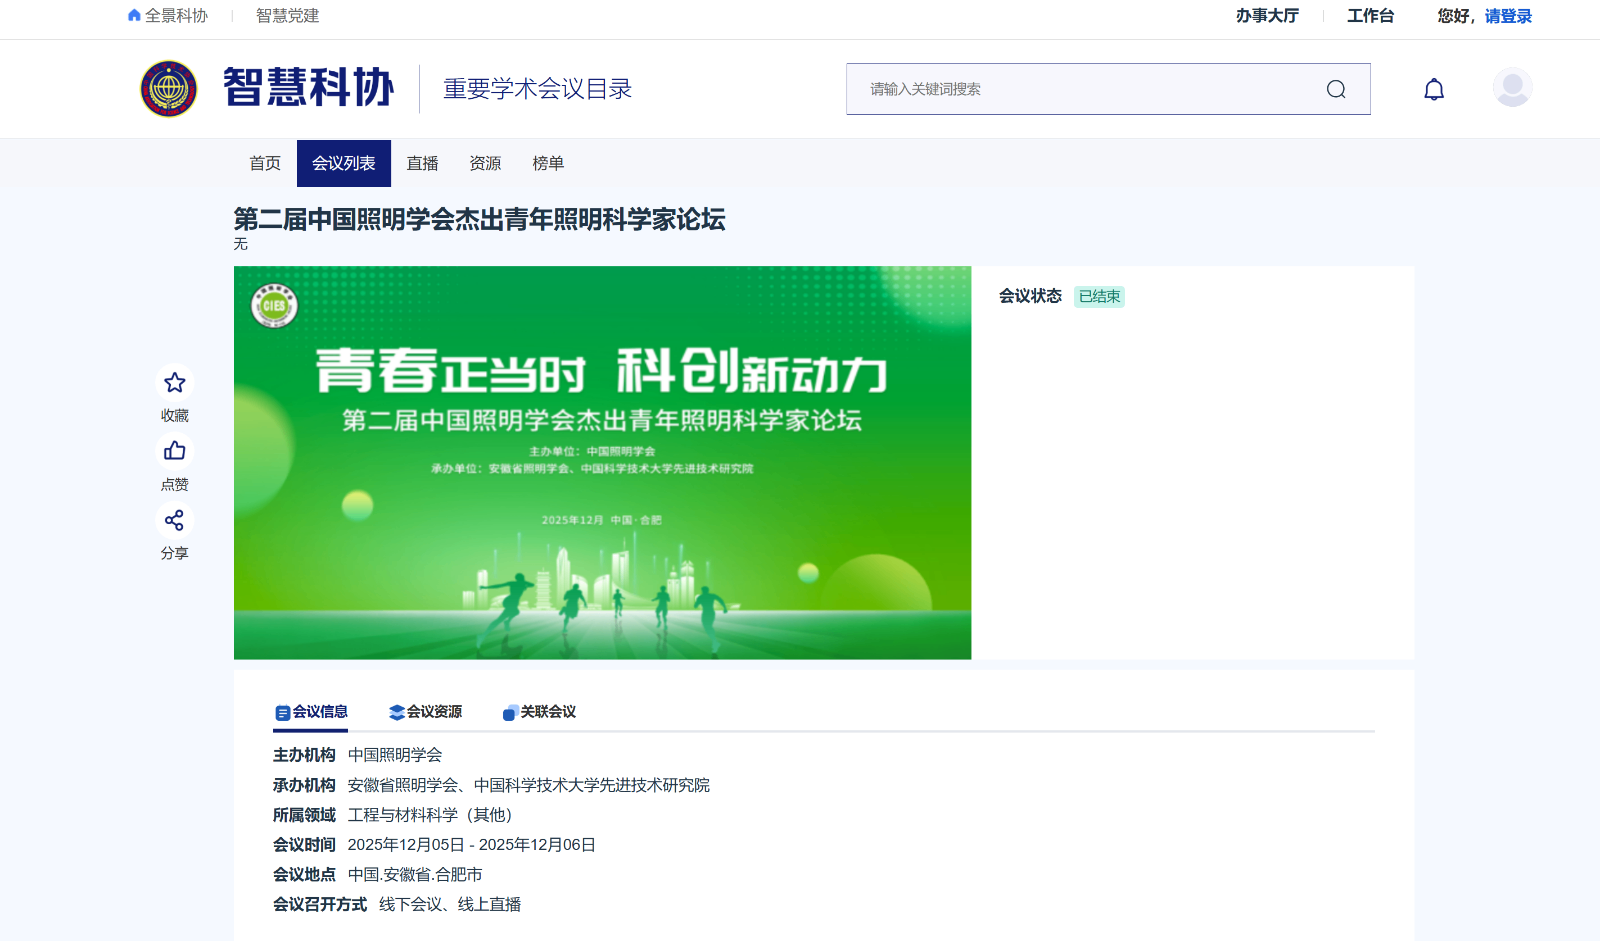Open the 办事大厅 link
Image resolution: width=1600 pixels, height=941 pixels.
click(1267, 15)
